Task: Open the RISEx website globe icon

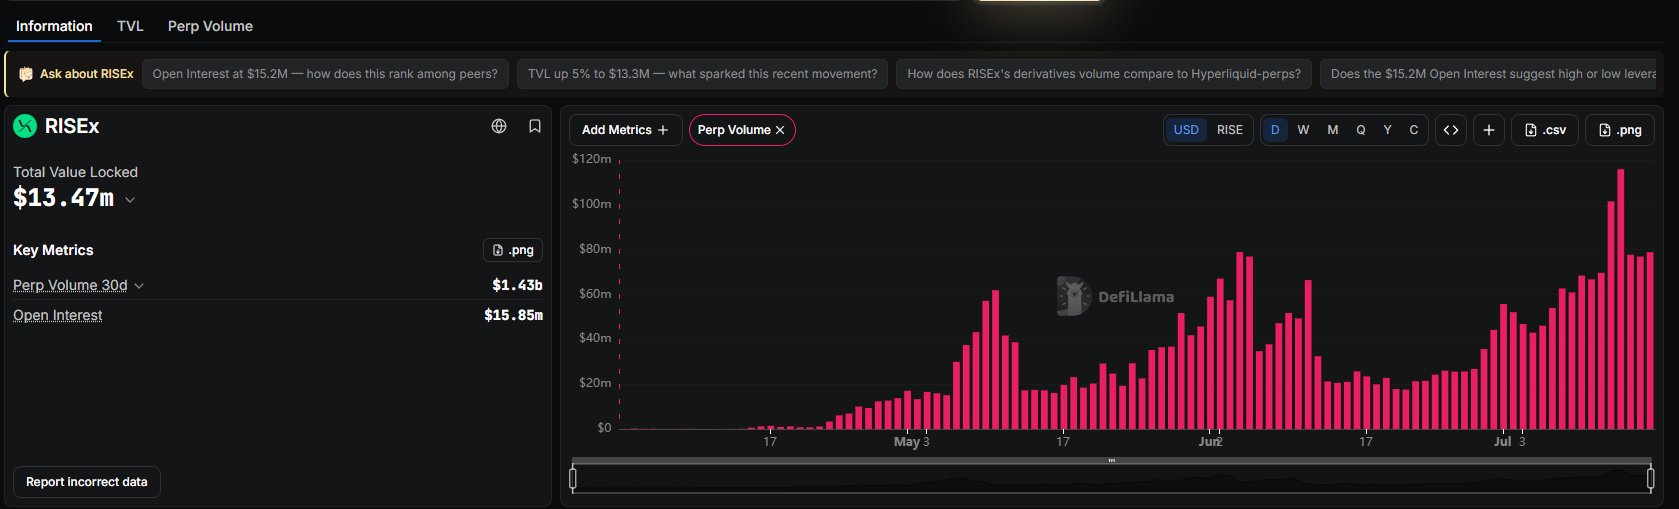Action: tap(499, 126)
